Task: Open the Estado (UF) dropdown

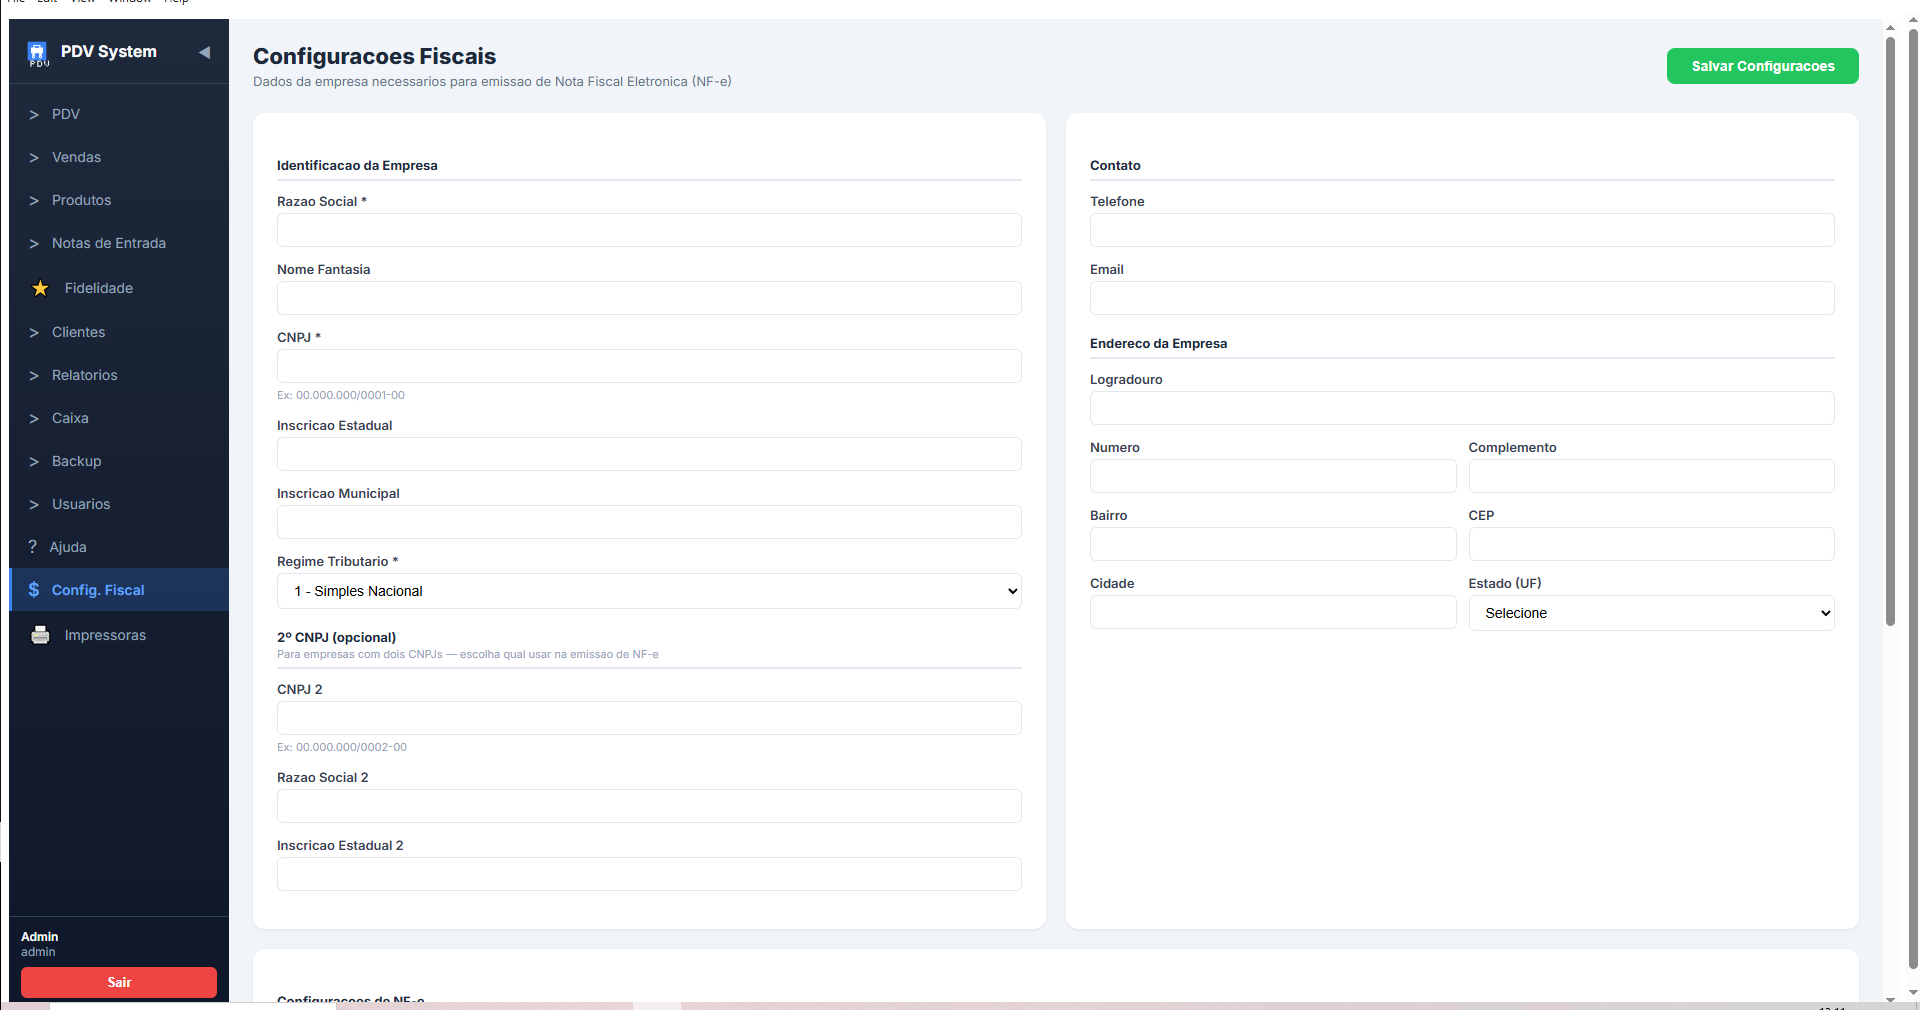Action: (x=1650, y=613)
